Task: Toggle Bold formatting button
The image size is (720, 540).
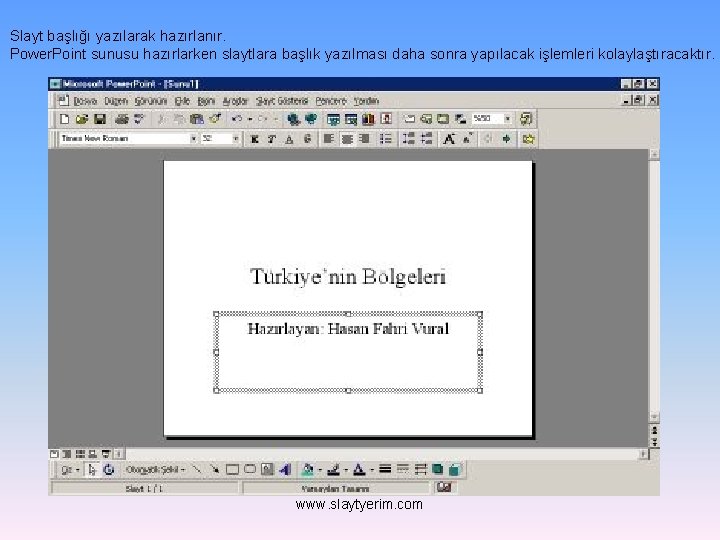Action: 255,139
